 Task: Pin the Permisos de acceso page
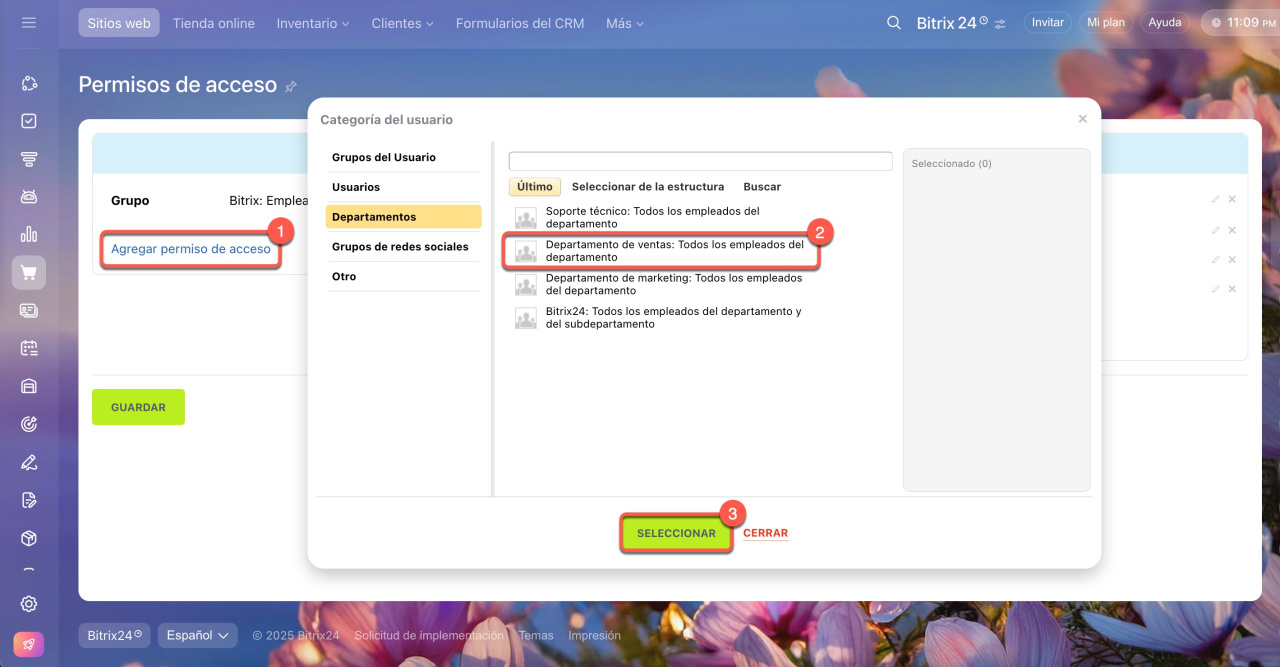(x=291, y=87)
